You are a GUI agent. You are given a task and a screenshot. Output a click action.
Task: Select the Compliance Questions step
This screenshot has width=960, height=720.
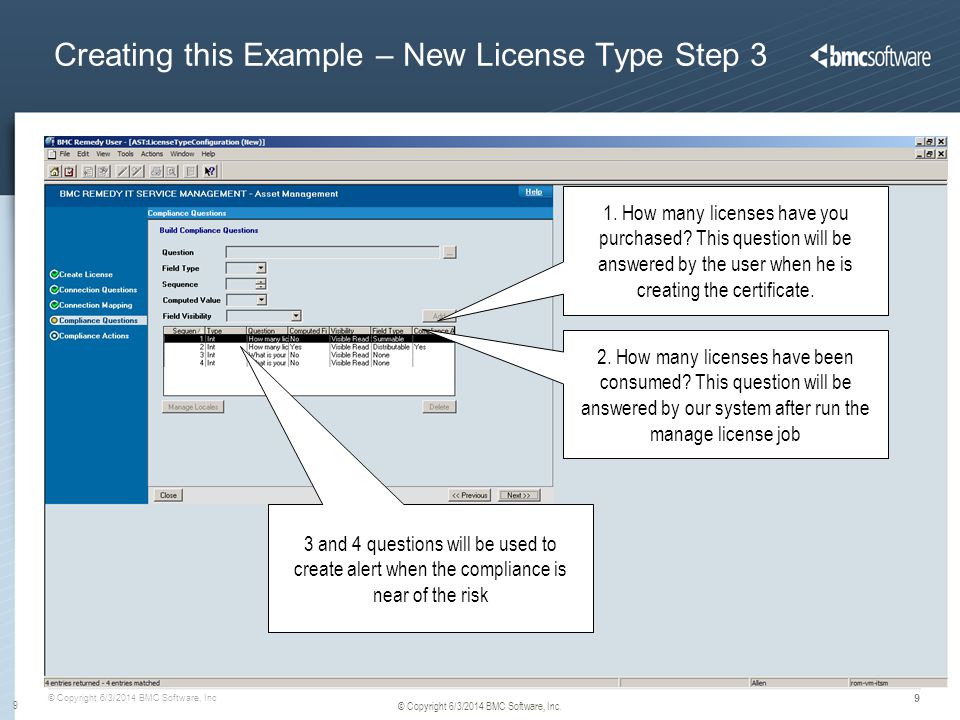[94, 320]
